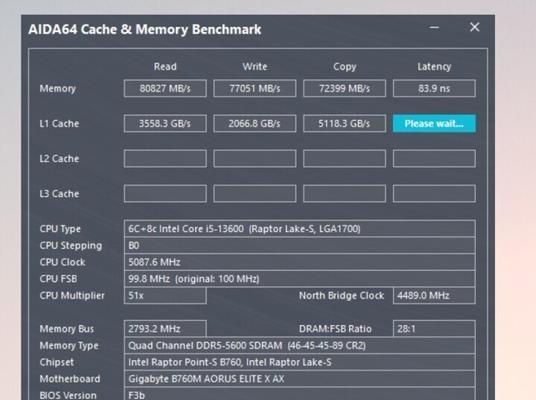Click the Memory Copy 72399 MB/s result
Viewport: 536px width, 400px height.
[345, 89]
